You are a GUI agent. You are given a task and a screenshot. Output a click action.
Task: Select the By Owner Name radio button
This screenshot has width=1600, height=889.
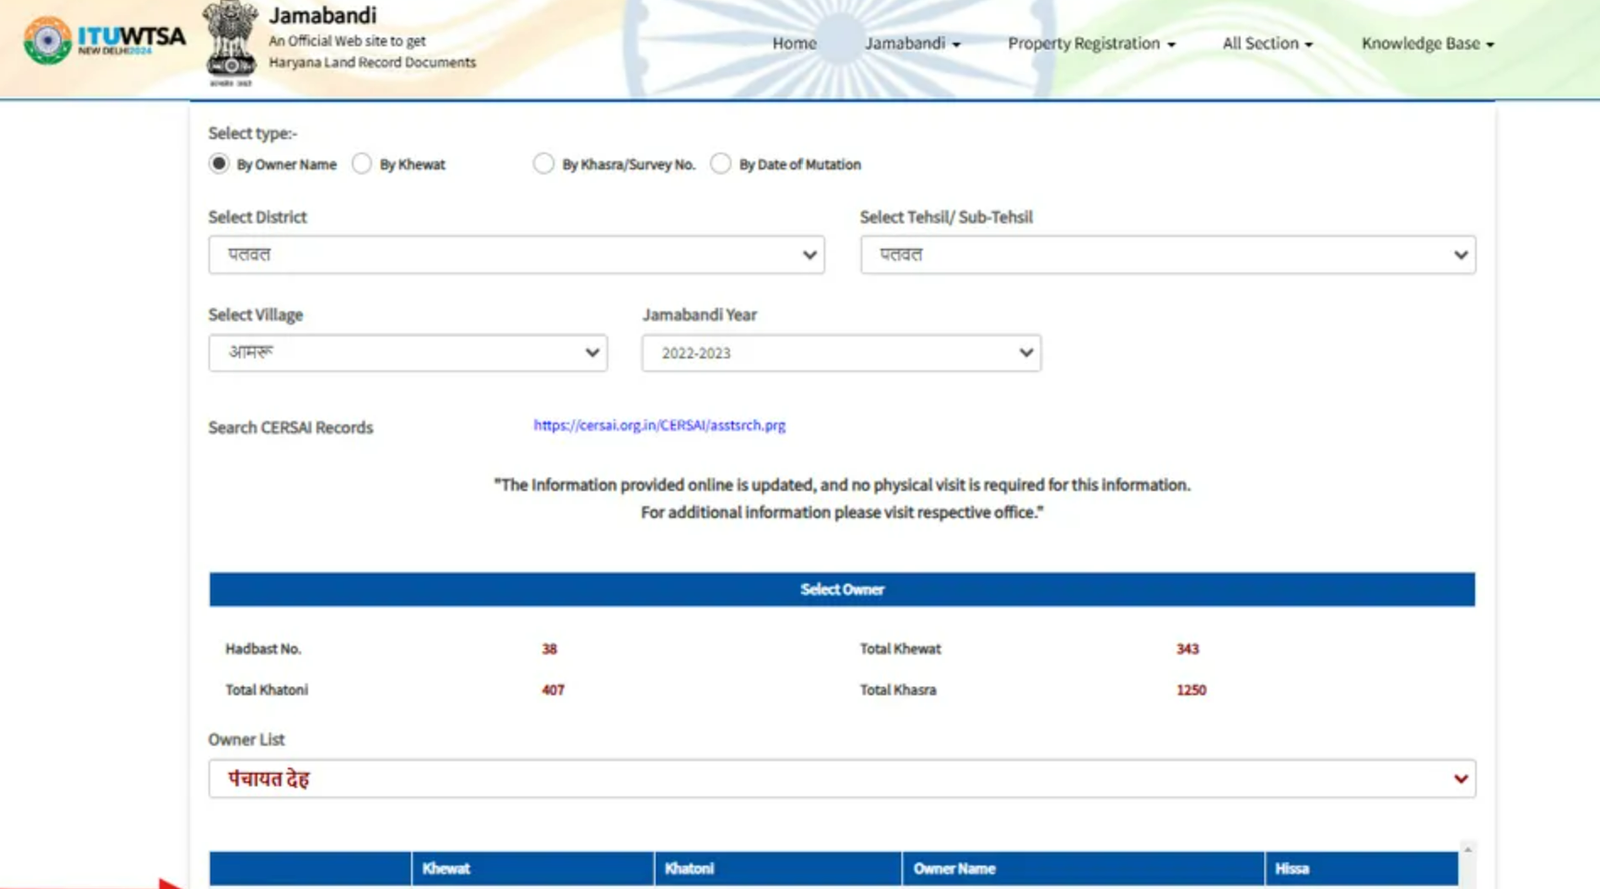[x=219, y=164]
